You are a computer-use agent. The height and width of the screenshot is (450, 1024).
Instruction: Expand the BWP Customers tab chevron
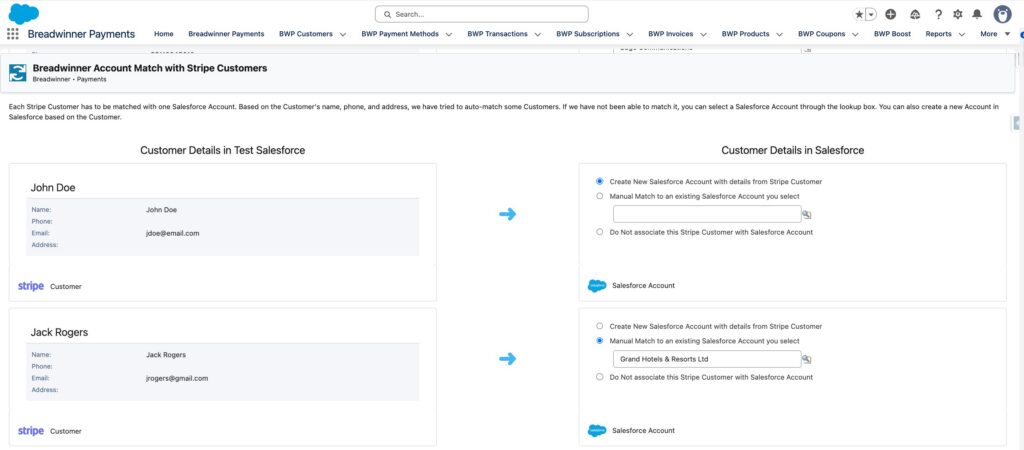[343, 35]
